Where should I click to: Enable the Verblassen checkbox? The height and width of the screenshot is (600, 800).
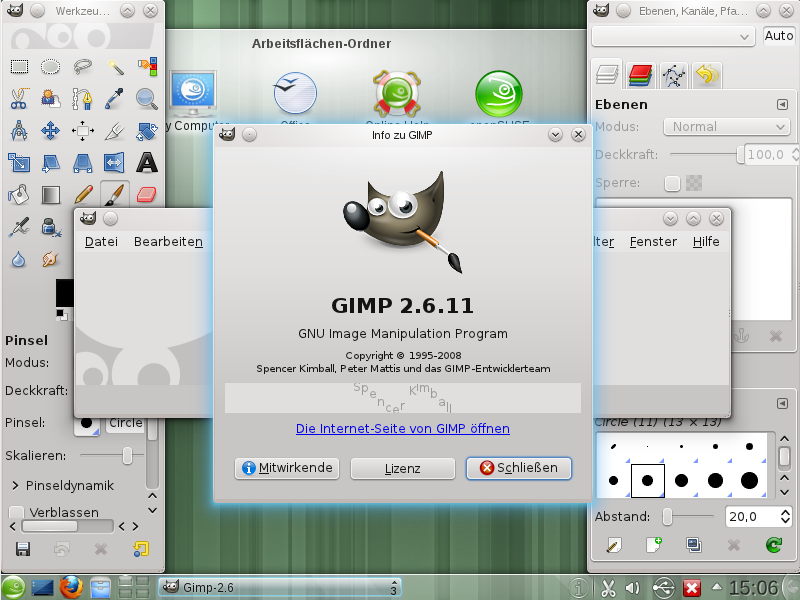pyautogui.click(x=16, y=512)
